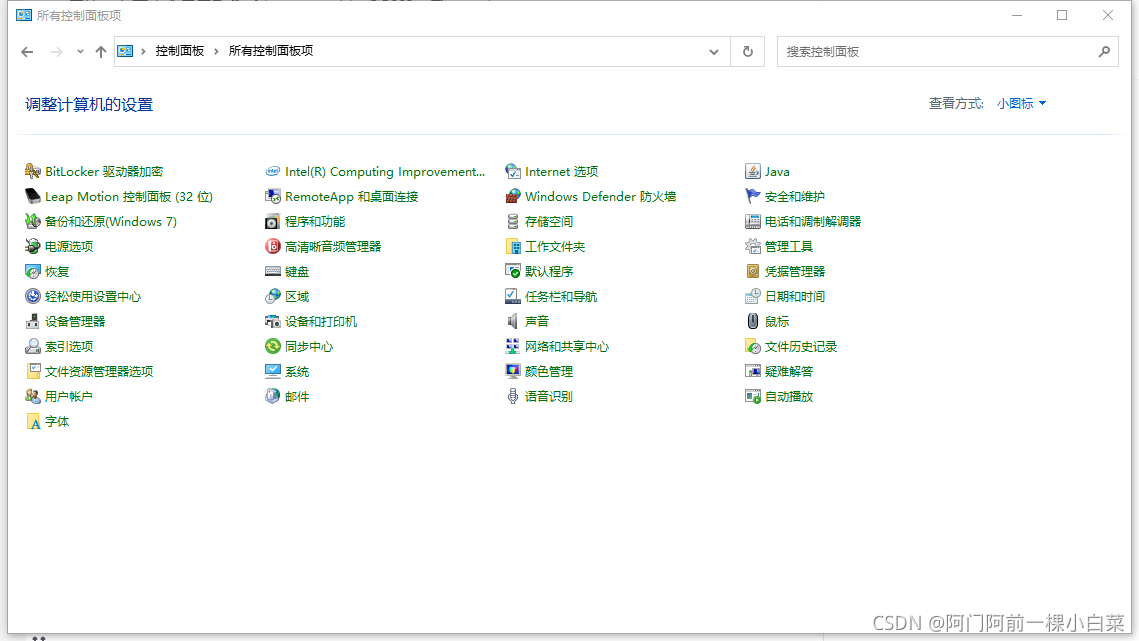
Task: Open recent locations dropdown arrow
Action: coord(80,52)
